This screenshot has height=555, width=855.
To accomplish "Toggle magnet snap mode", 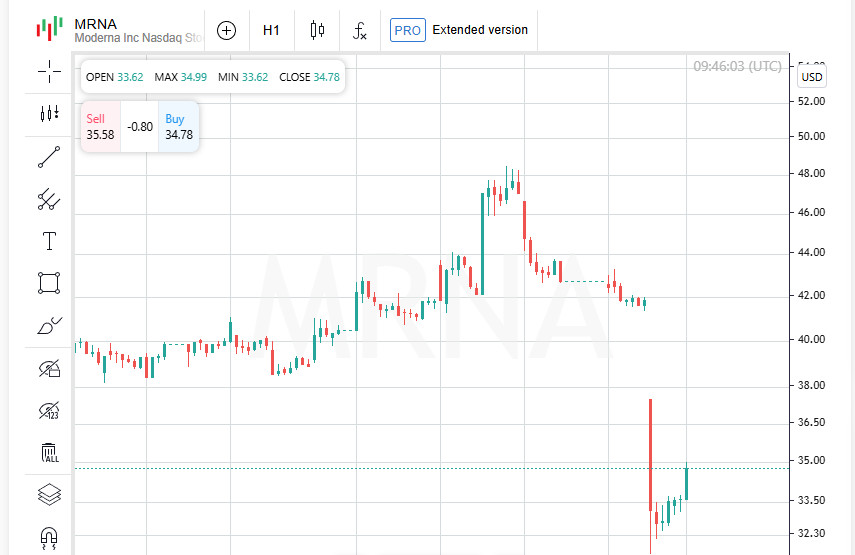I will (x=49, y=538).
